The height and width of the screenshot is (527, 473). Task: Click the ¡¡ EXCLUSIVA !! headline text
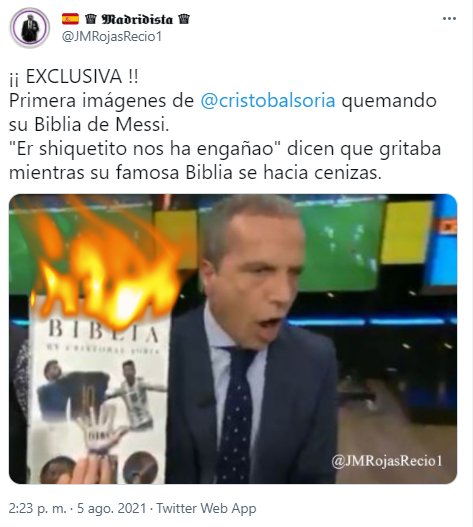click(74, 77)
